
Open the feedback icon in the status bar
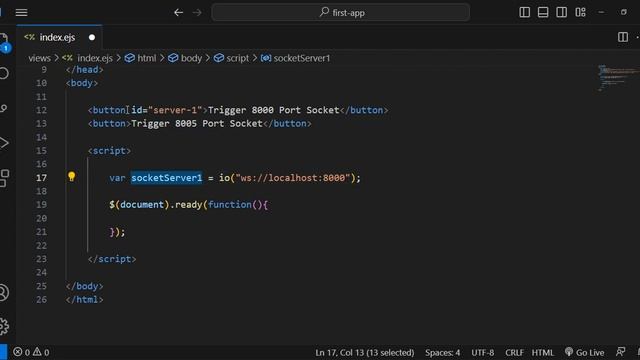pyautogui.click(x=620, y=352)
